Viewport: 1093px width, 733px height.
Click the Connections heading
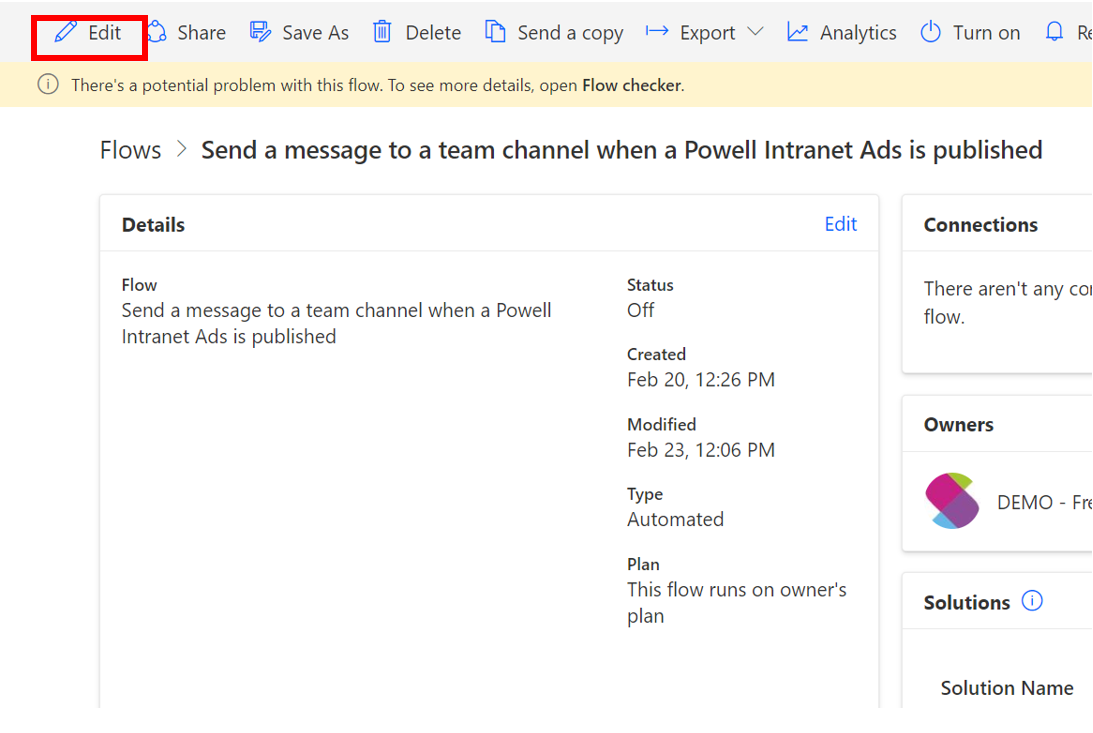(x=981, y=224)
